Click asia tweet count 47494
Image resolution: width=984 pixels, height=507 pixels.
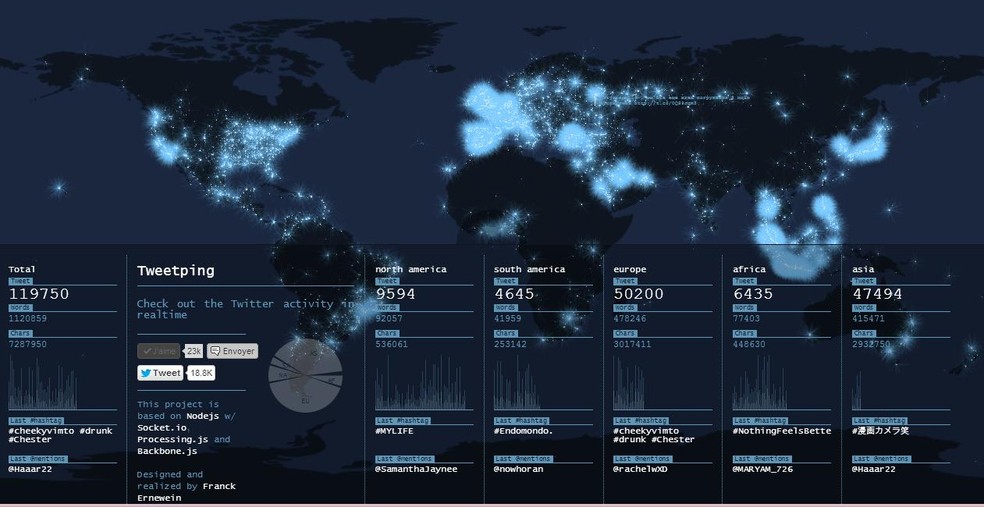pos(877,294)
